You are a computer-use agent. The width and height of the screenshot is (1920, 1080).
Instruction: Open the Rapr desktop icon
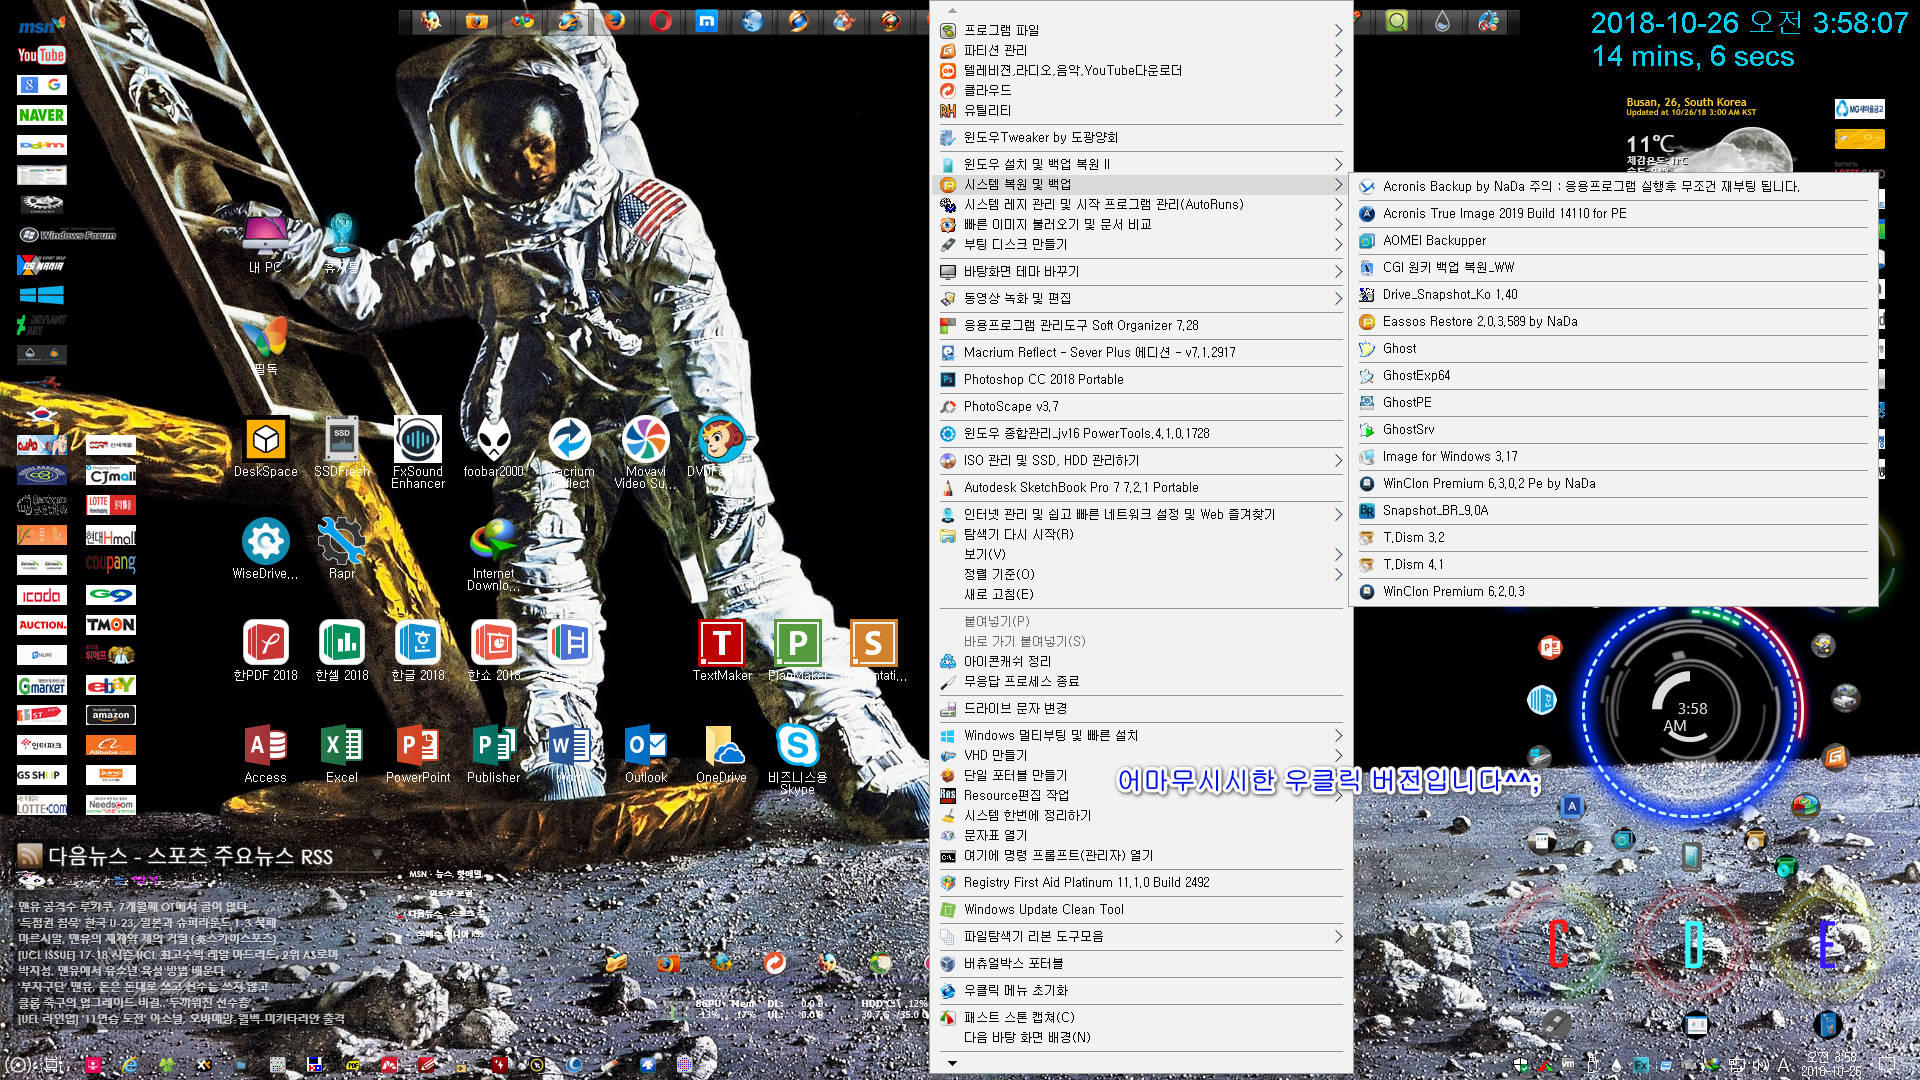[x=342, y=549]
